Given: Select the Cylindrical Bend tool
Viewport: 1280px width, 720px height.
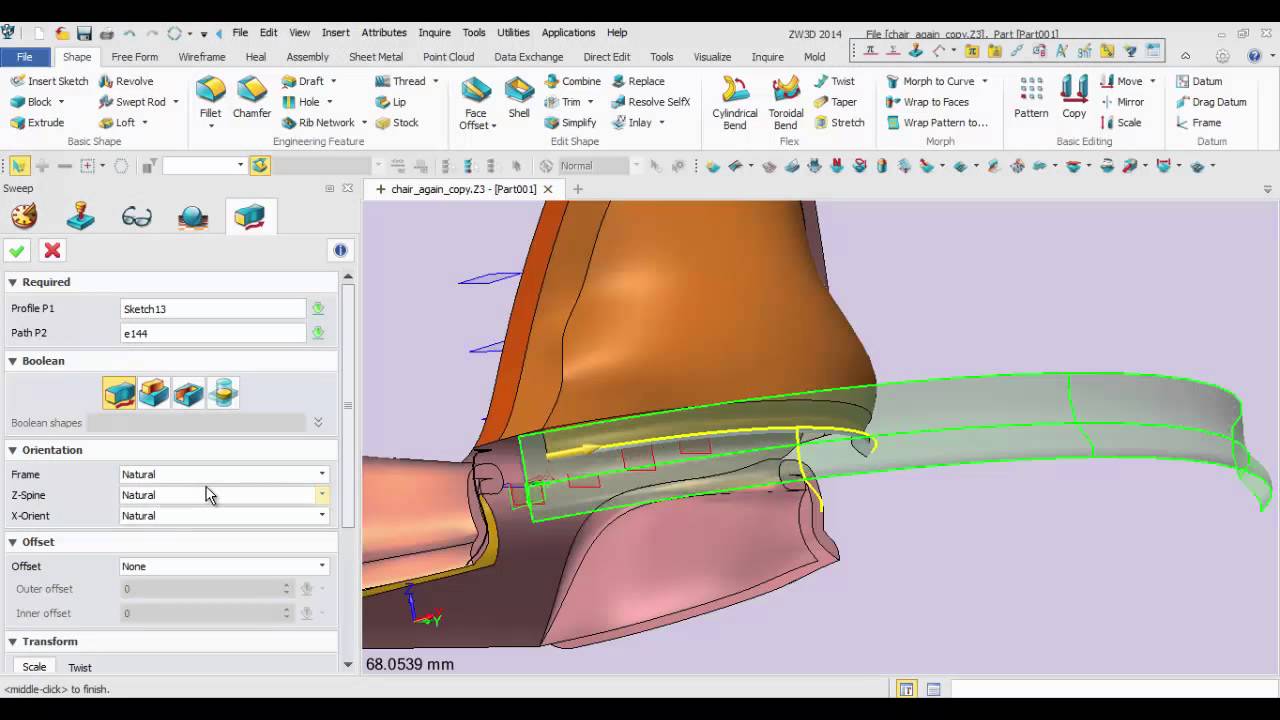Looking at the screenshot, I should tap(735, 102).
